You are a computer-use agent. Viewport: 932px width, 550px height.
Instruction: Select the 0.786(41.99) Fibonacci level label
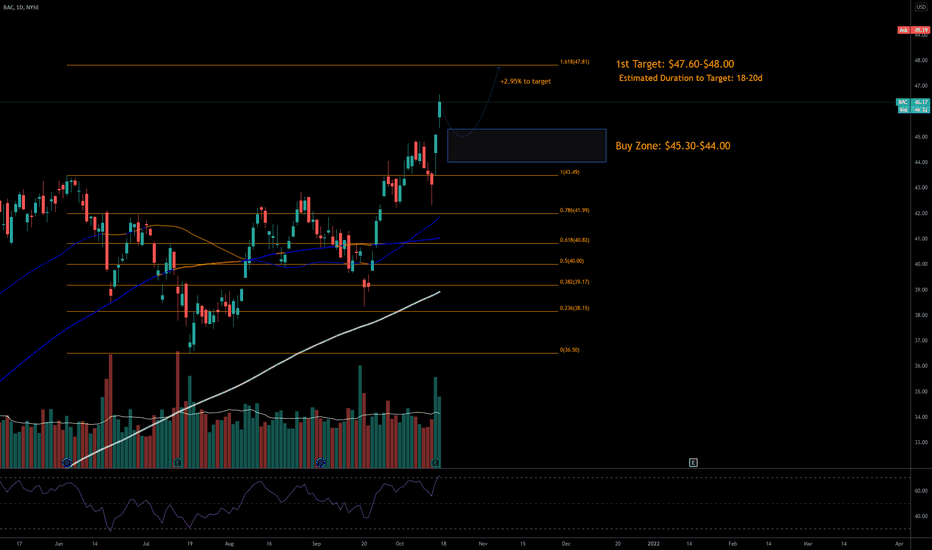click(575, 210)
